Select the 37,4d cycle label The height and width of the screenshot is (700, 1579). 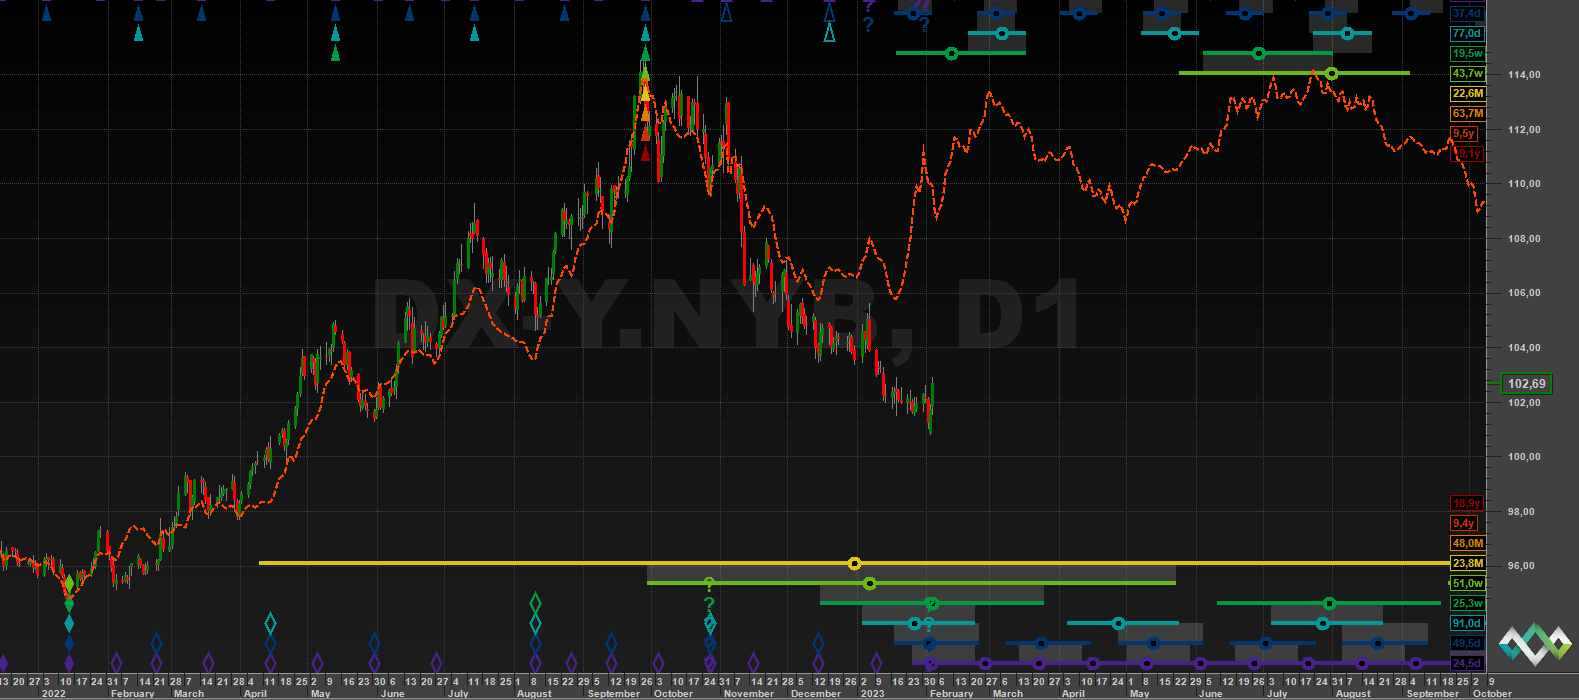(1466, 13)
